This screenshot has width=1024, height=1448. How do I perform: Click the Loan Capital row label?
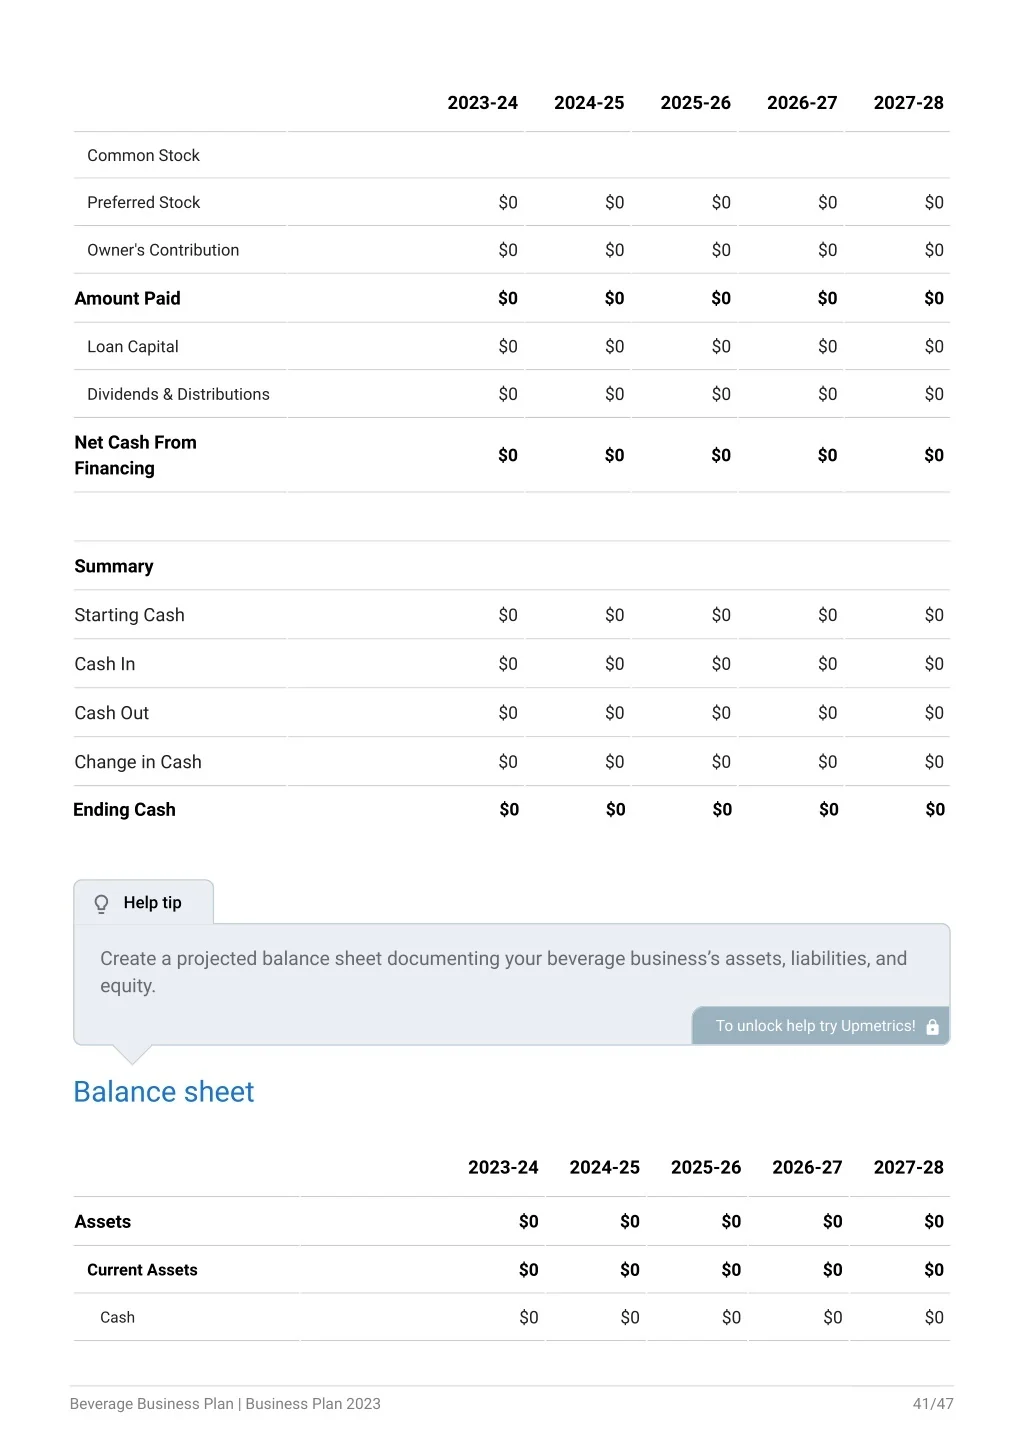point(132,347)
